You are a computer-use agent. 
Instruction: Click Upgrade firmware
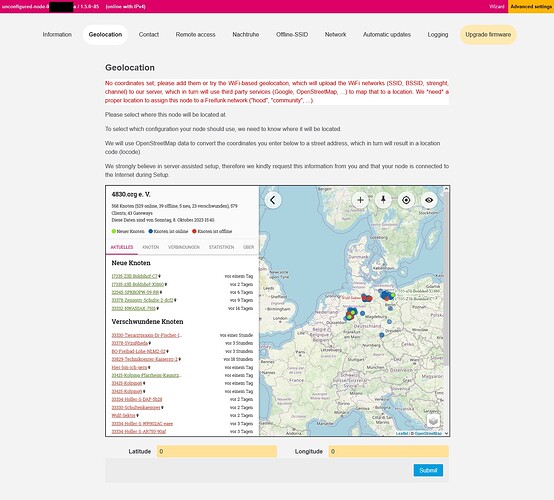pyautogui.click(x=488, y=35)
